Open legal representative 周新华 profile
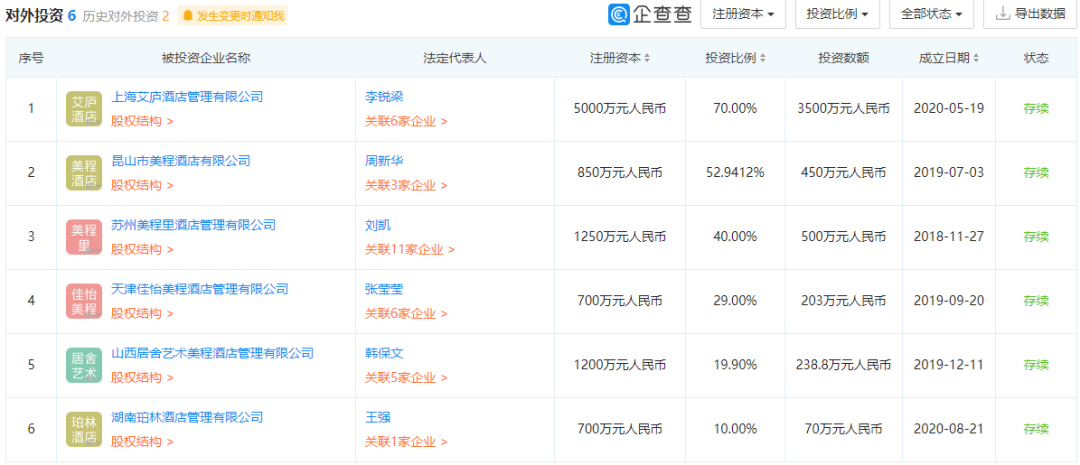The height and width of the screenshot is (465, 1080). coord(384,161)
